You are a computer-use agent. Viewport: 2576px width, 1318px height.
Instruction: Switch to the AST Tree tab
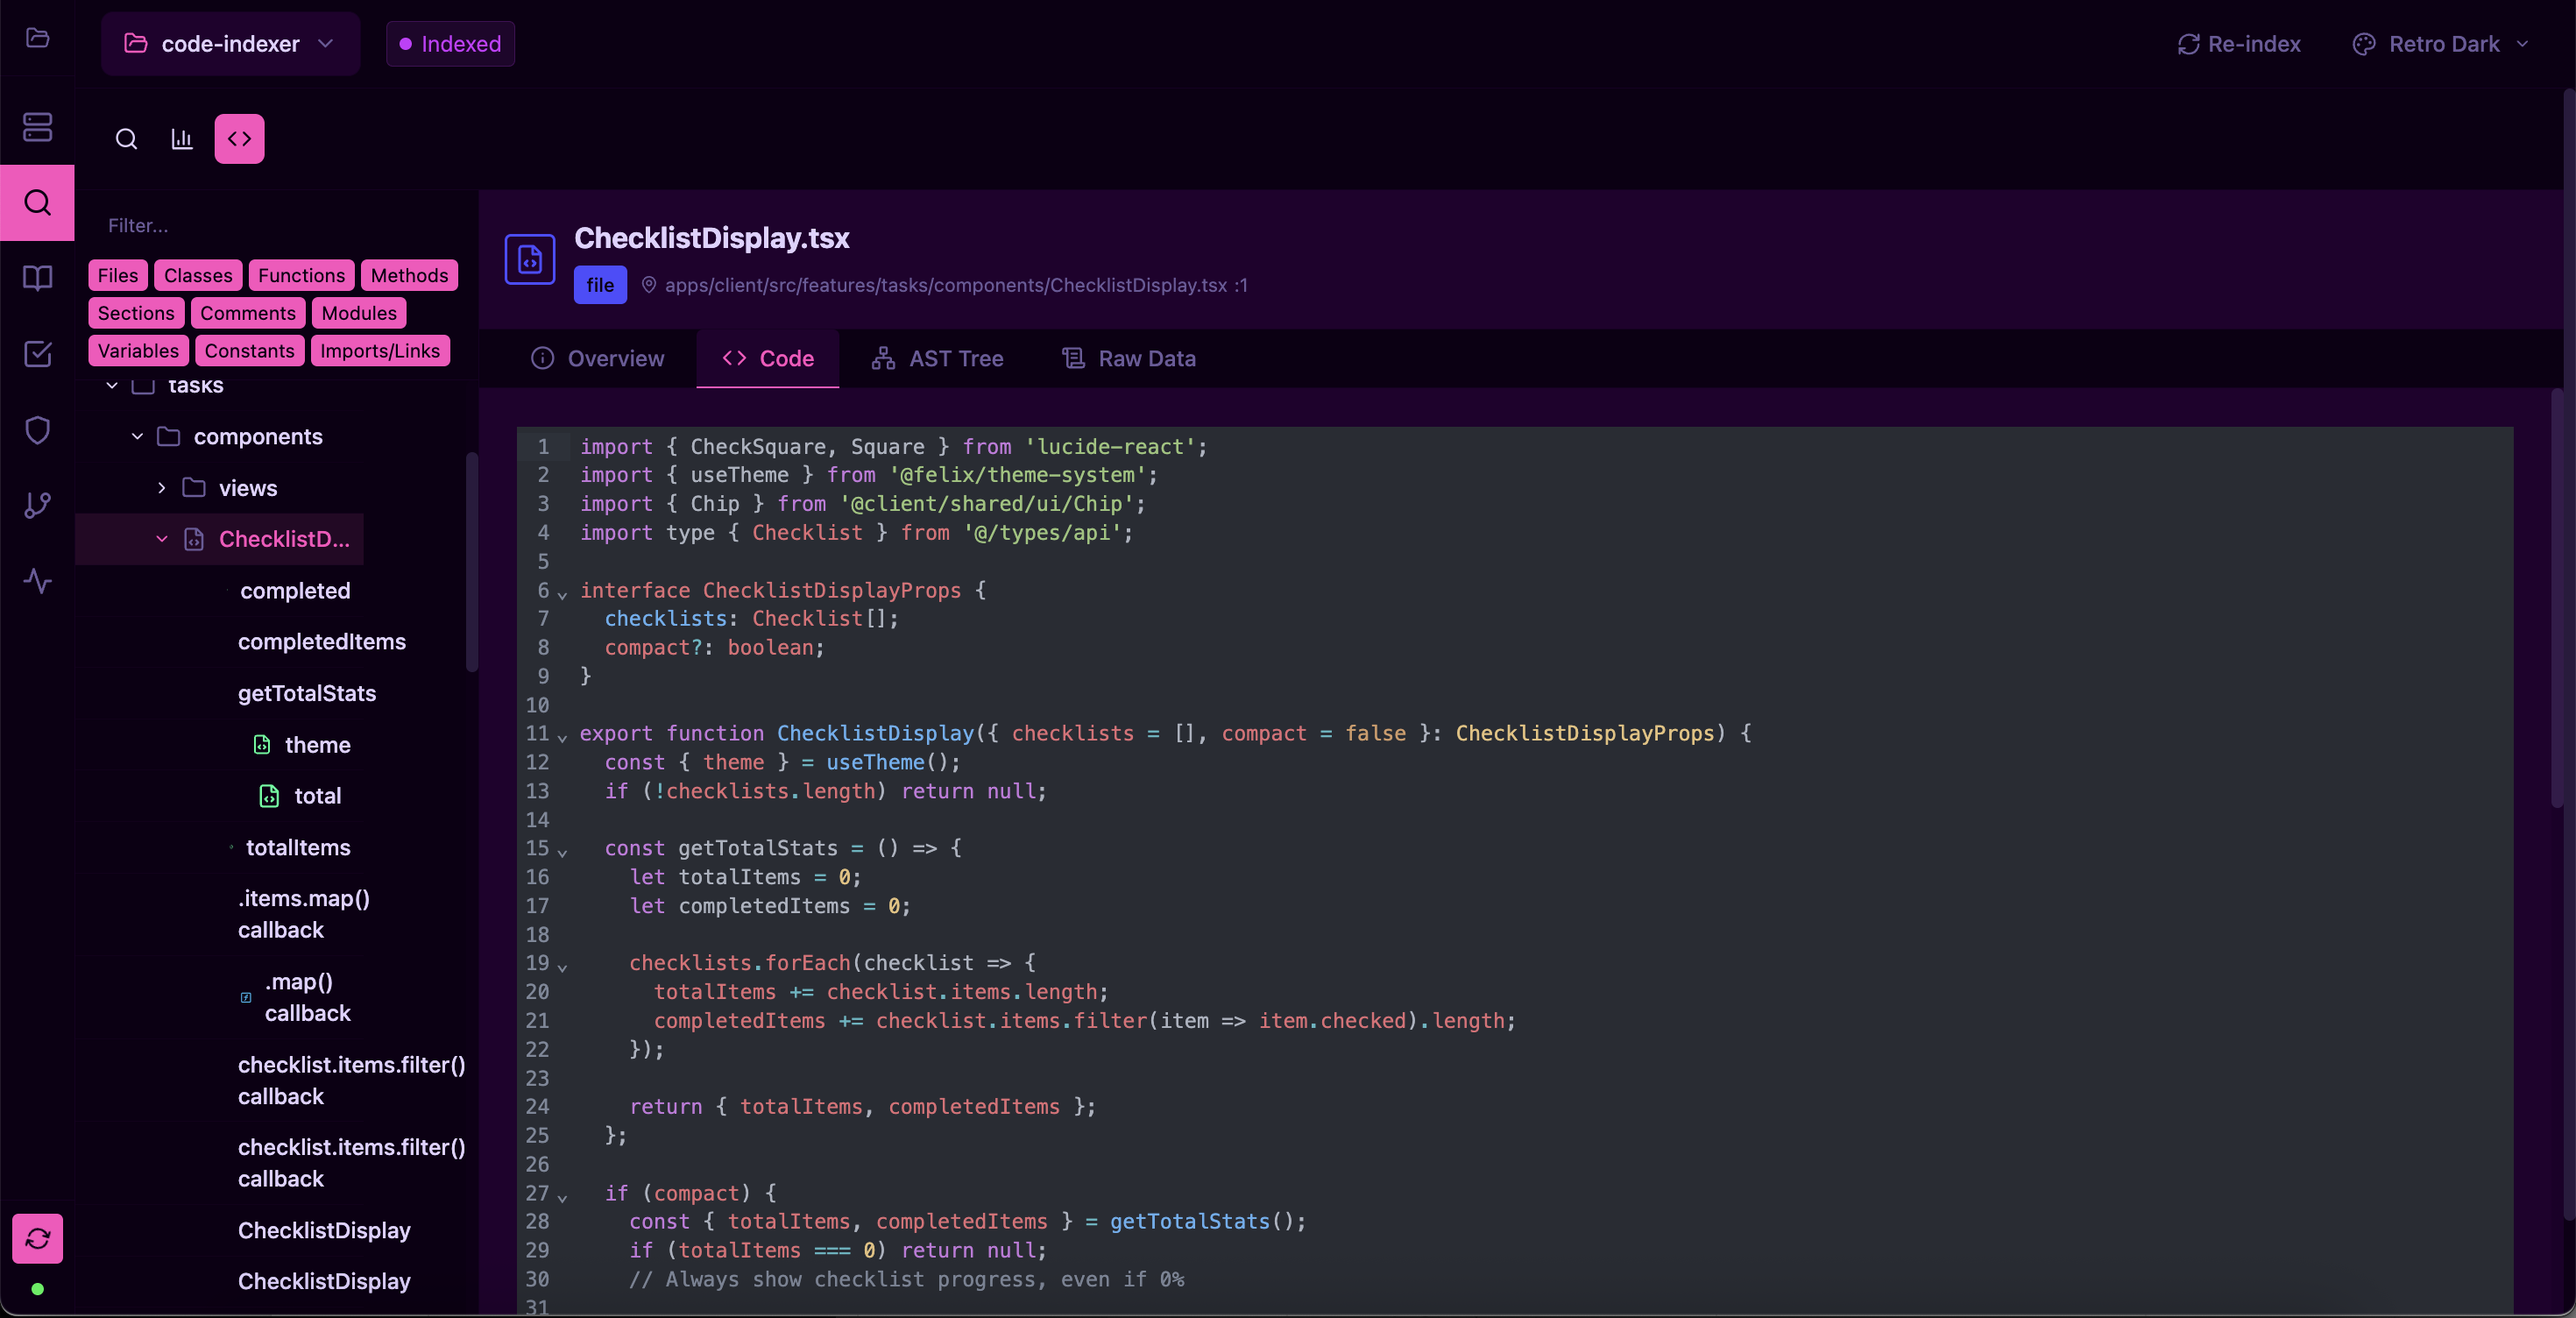937,359
